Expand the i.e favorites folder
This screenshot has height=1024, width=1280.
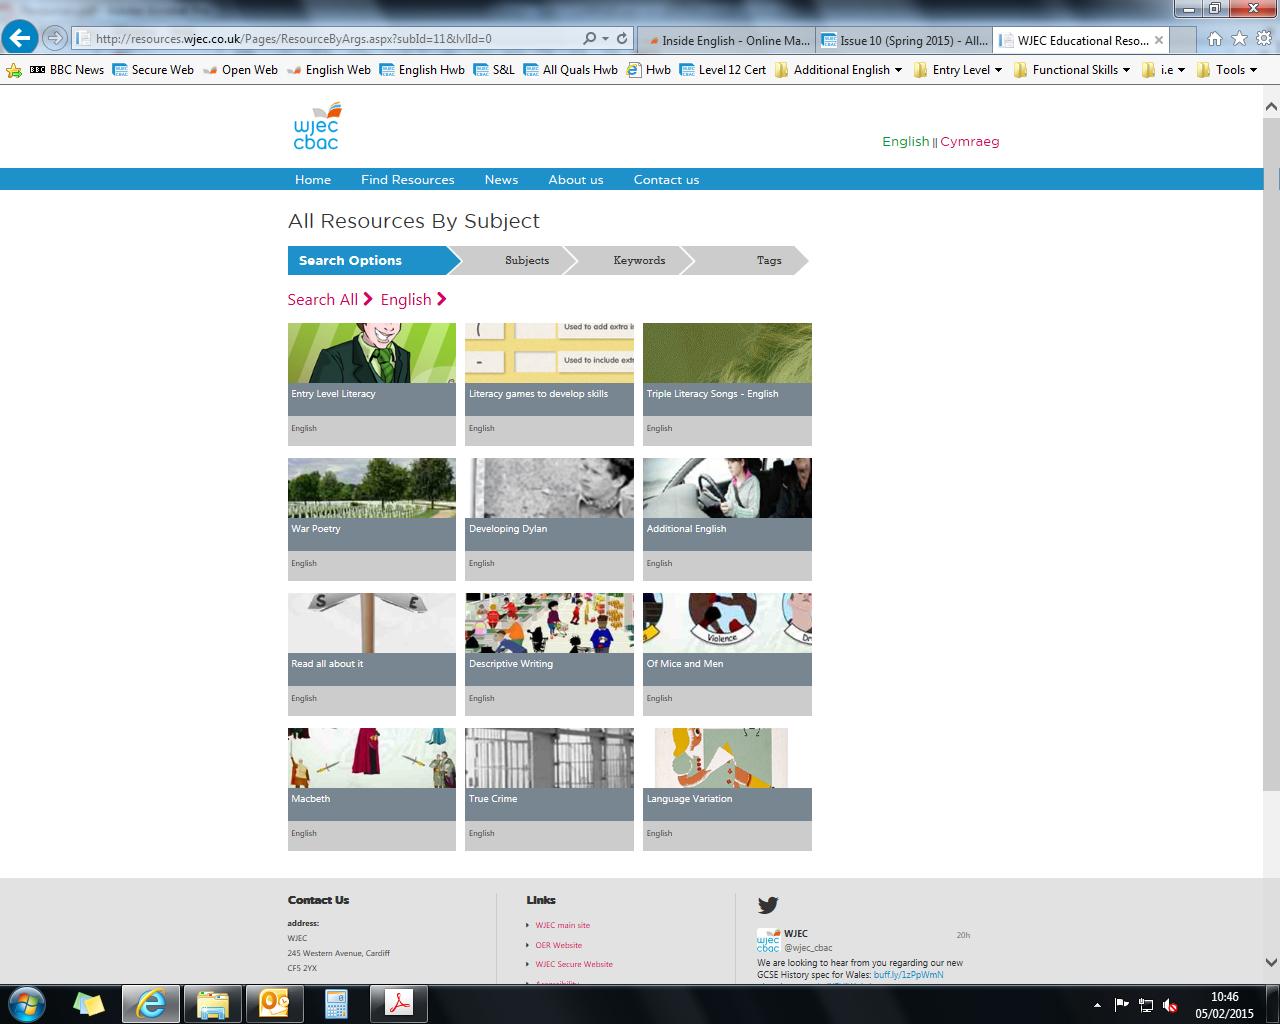(x=1163, y=70)
